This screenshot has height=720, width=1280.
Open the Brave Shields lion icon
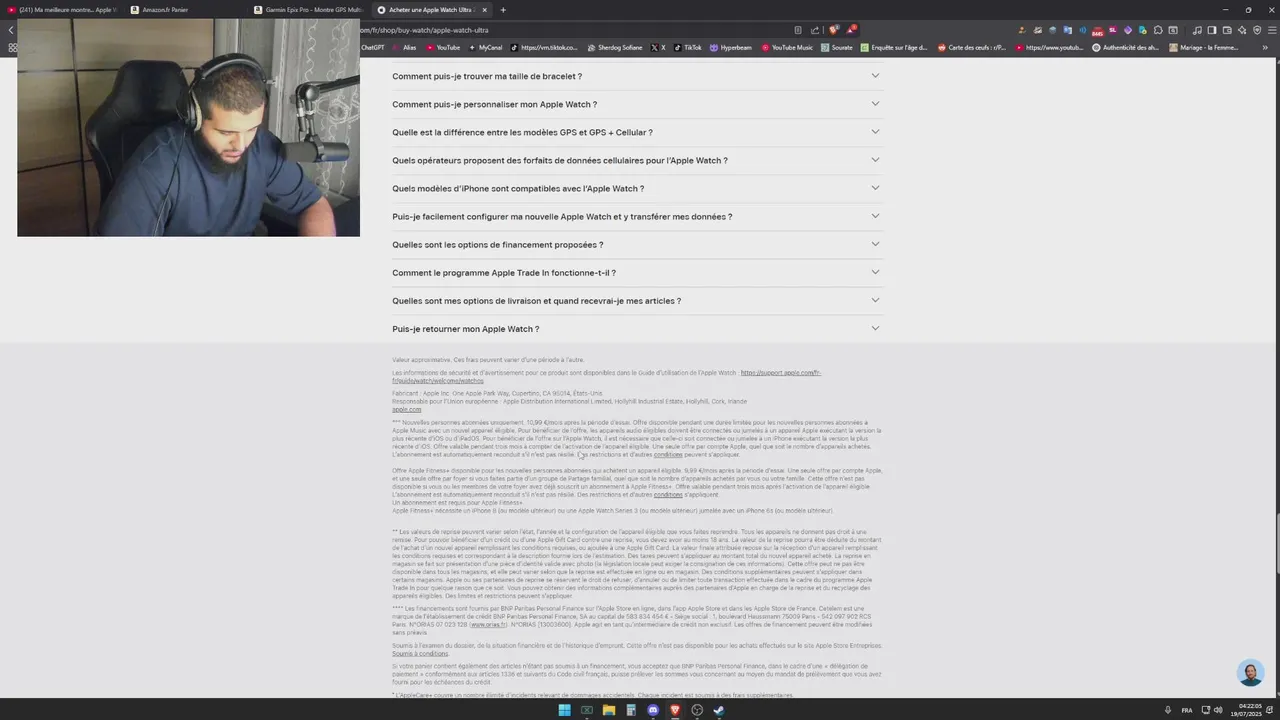click(833, 30)
